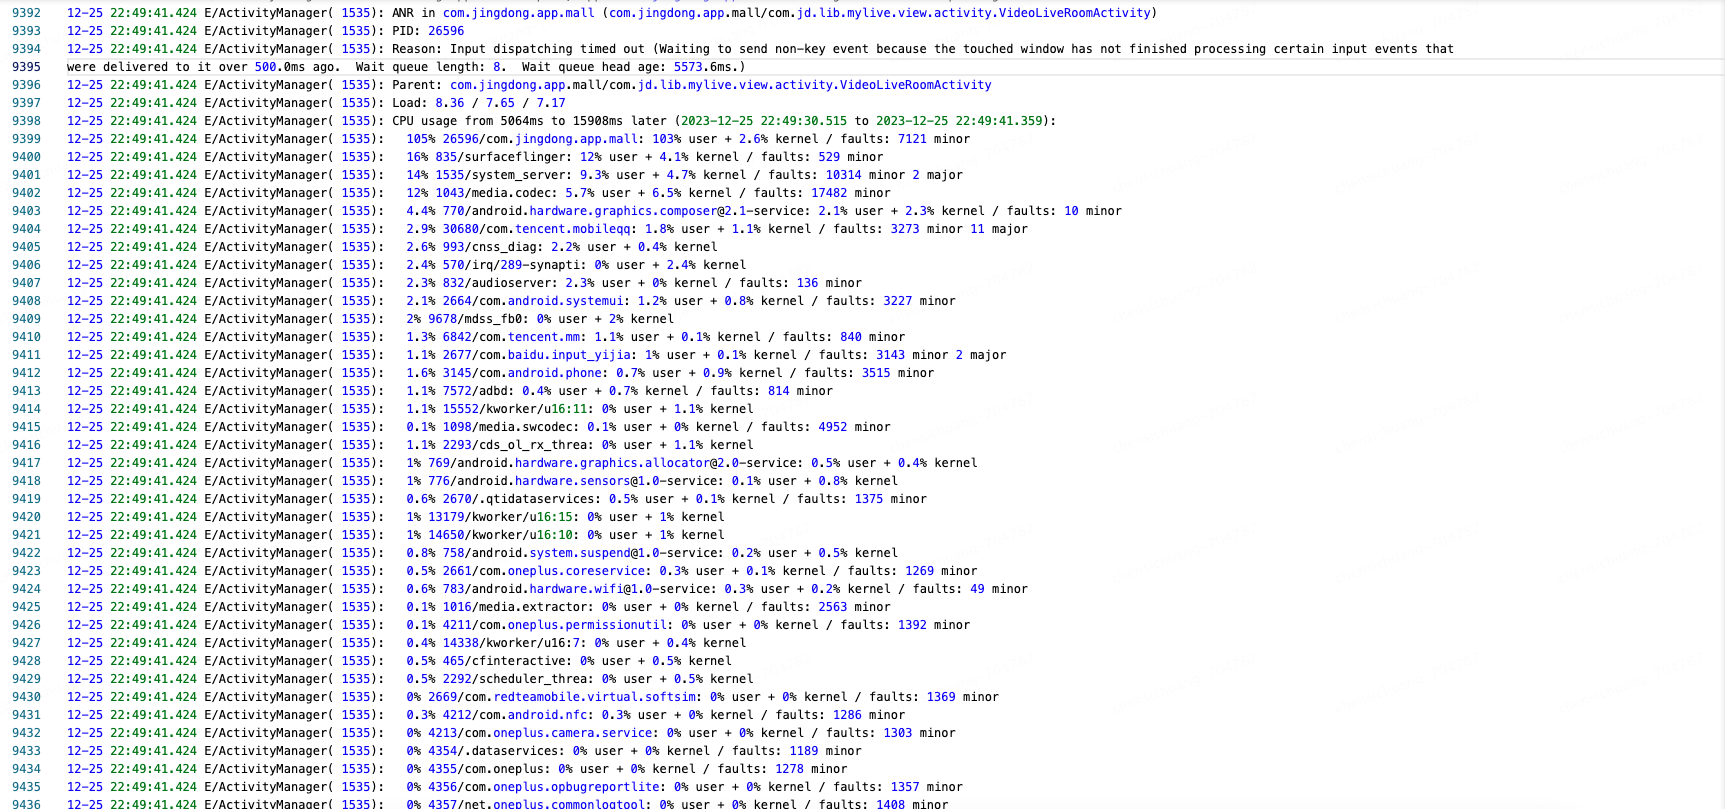This screenshot has height=809, width=1731.
Task: Select '2292/scheduler_threa' entry
Action: [x=515, y=679]
